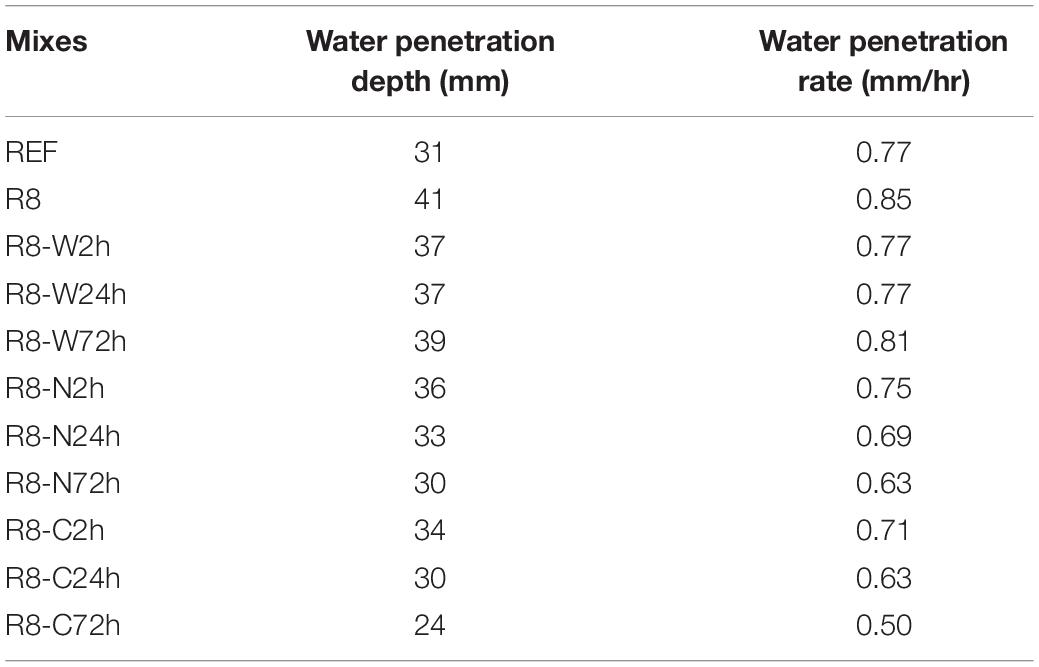Click the R8-C2h mix label
The width and height of the screenshot is (1039, 667).
(55, 531)
